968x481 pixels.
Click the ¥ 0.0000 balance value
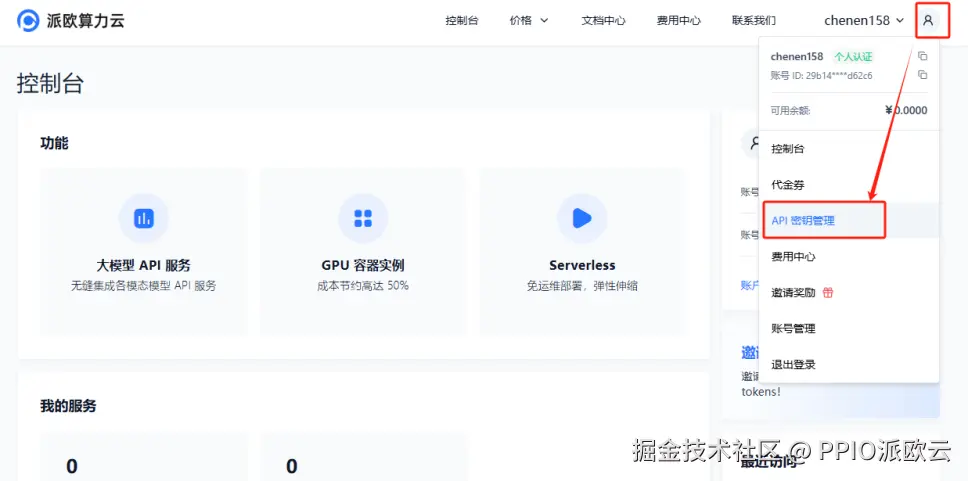pos(906,111)
